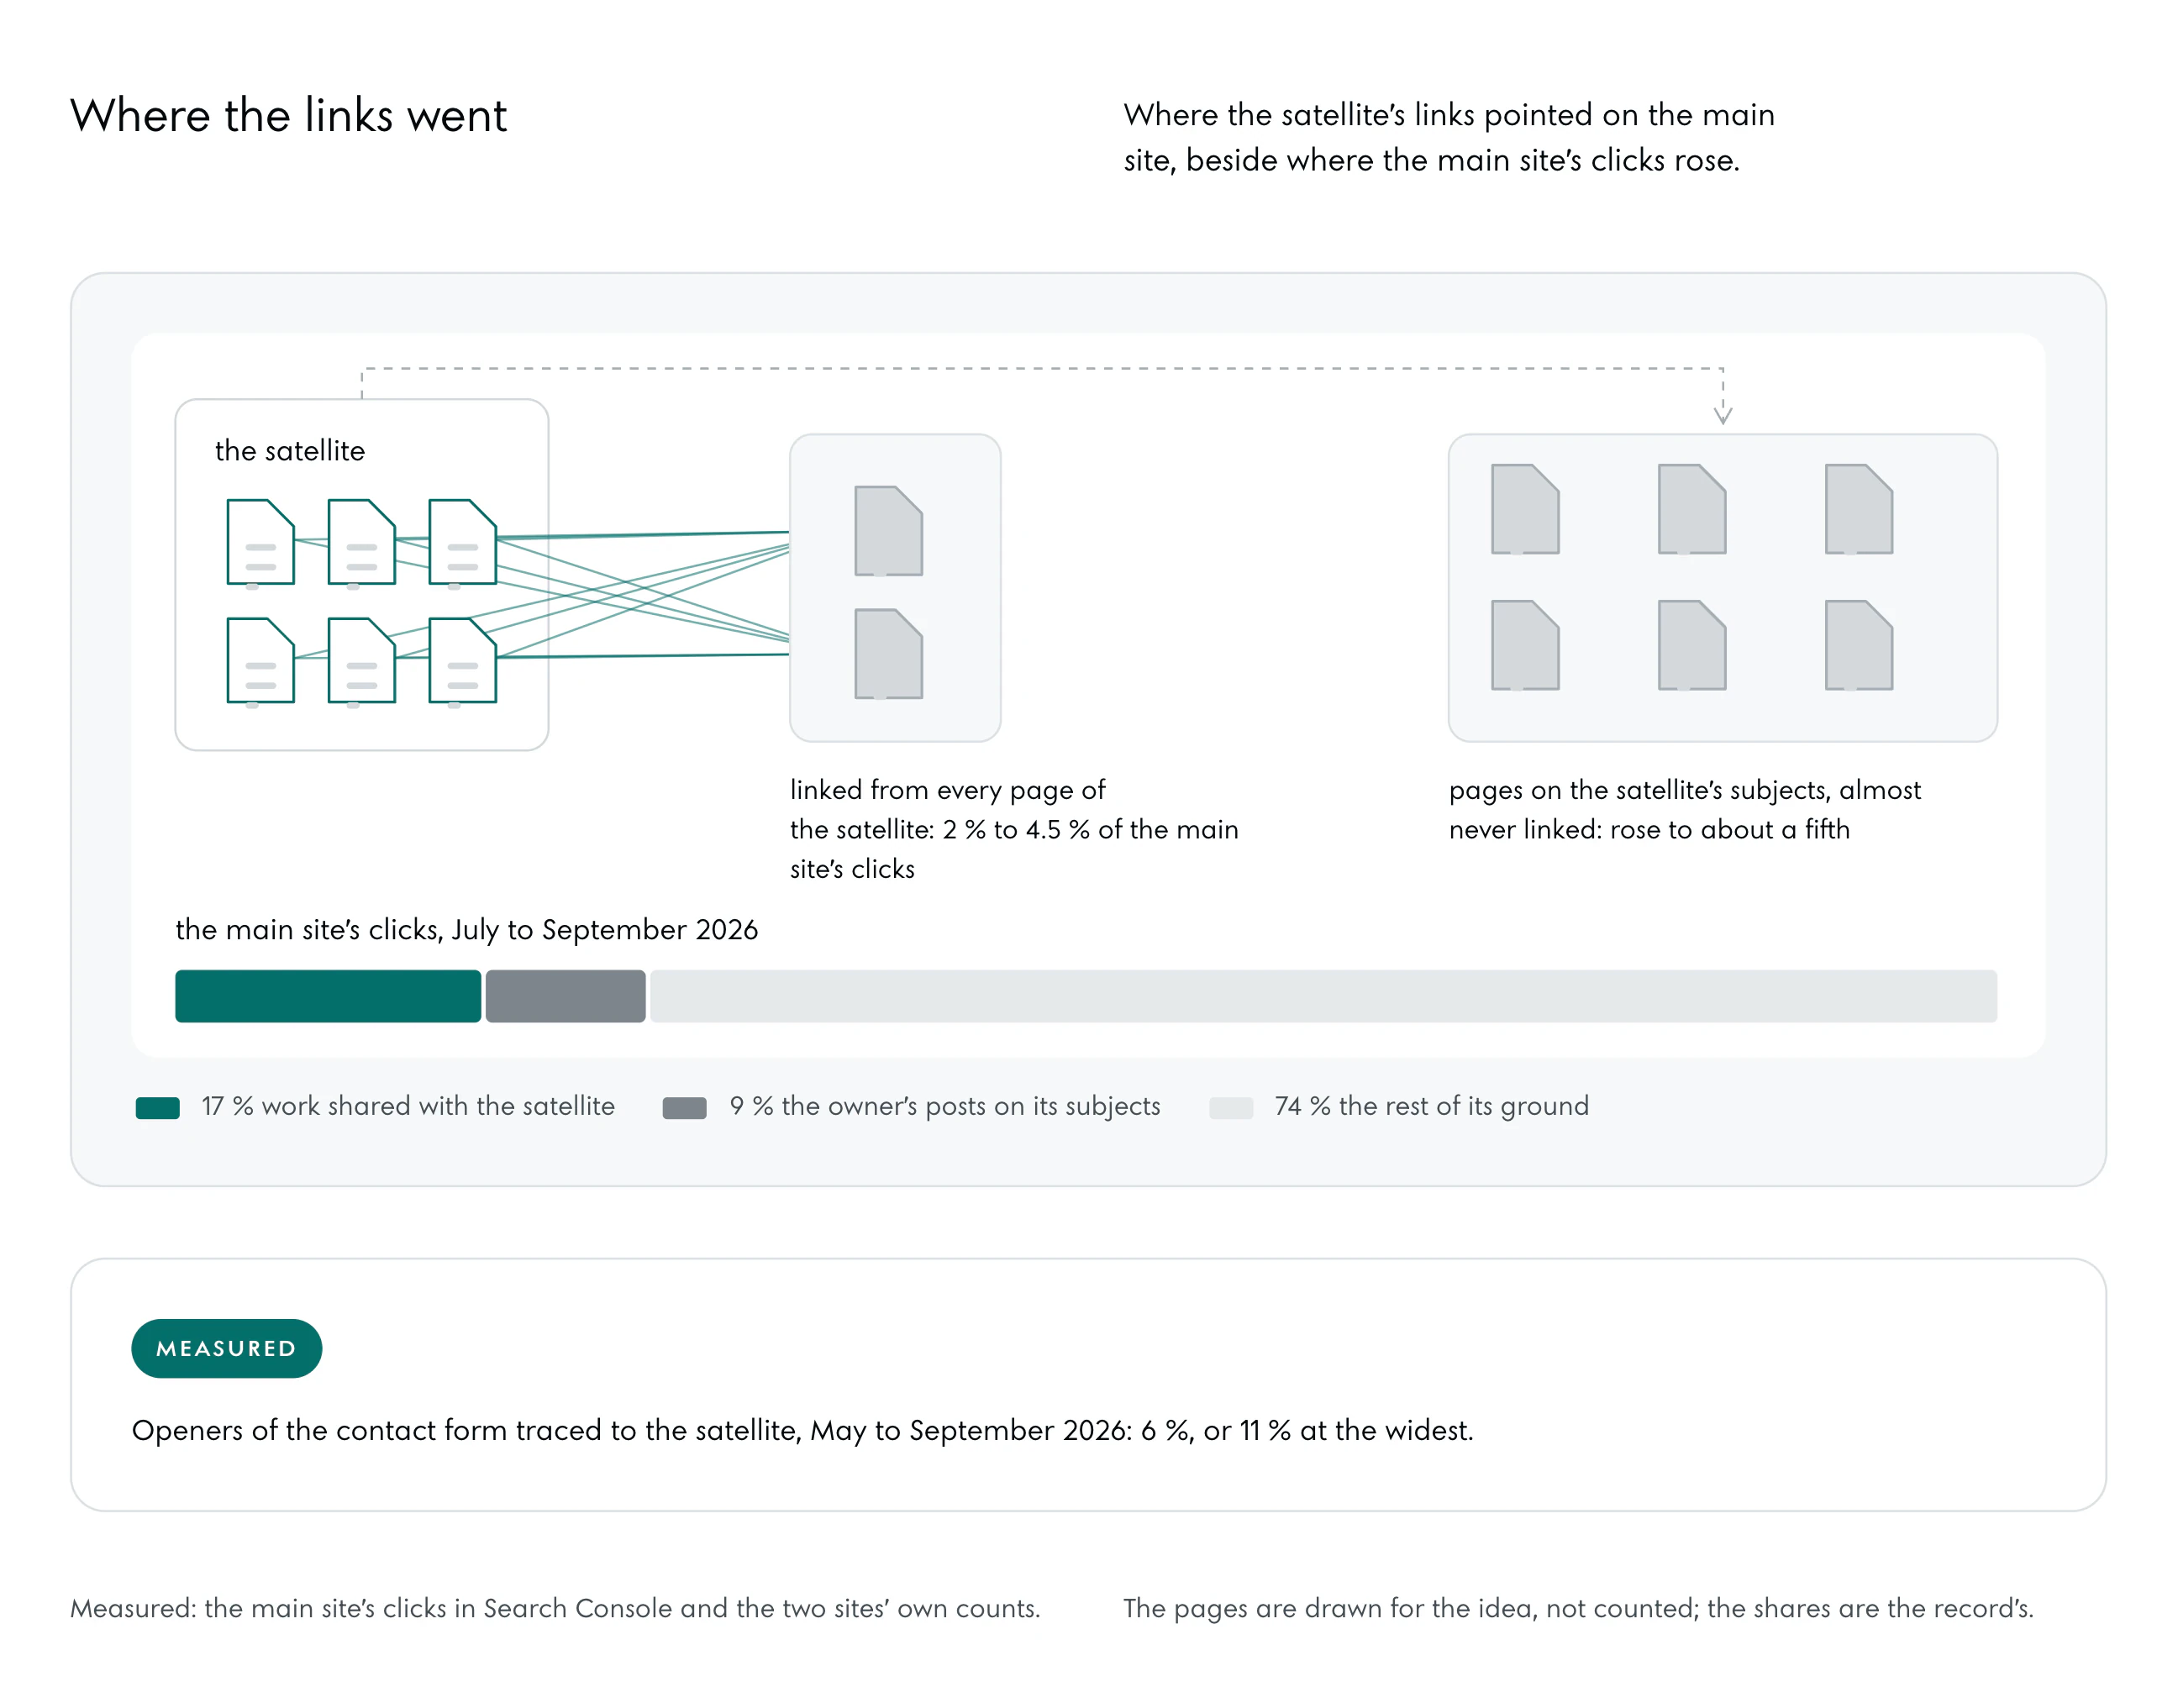
Task: Click 'the main site's clicks, July to September 2026'
Action: click(467, 930)
